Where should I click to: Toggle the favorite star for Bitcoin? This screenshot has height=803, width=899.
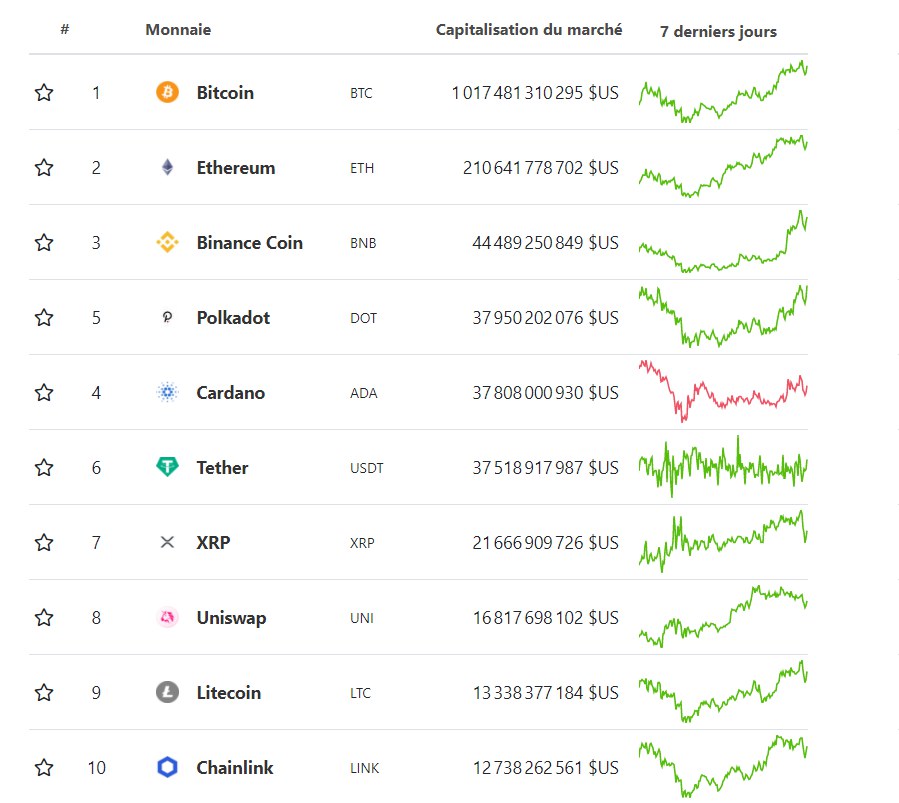[x=43, y=92]
